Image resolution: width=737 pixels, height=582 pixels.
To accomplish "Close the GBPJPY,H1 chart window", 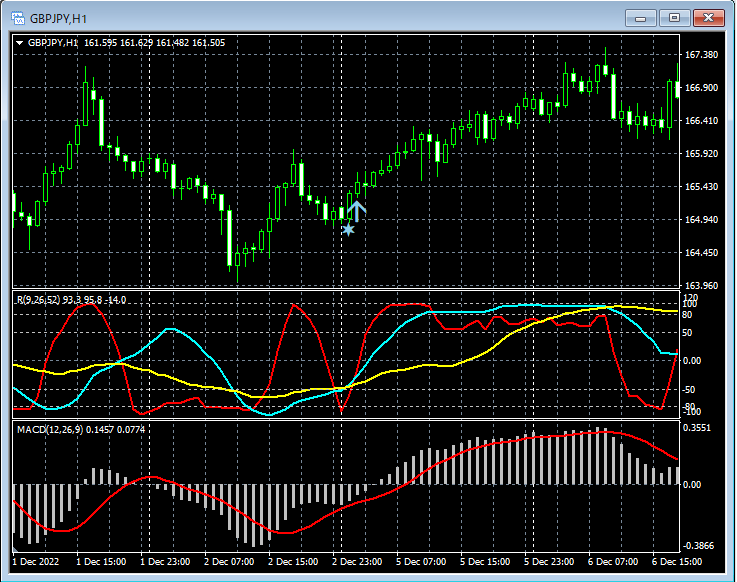I will tap(708, 18).
